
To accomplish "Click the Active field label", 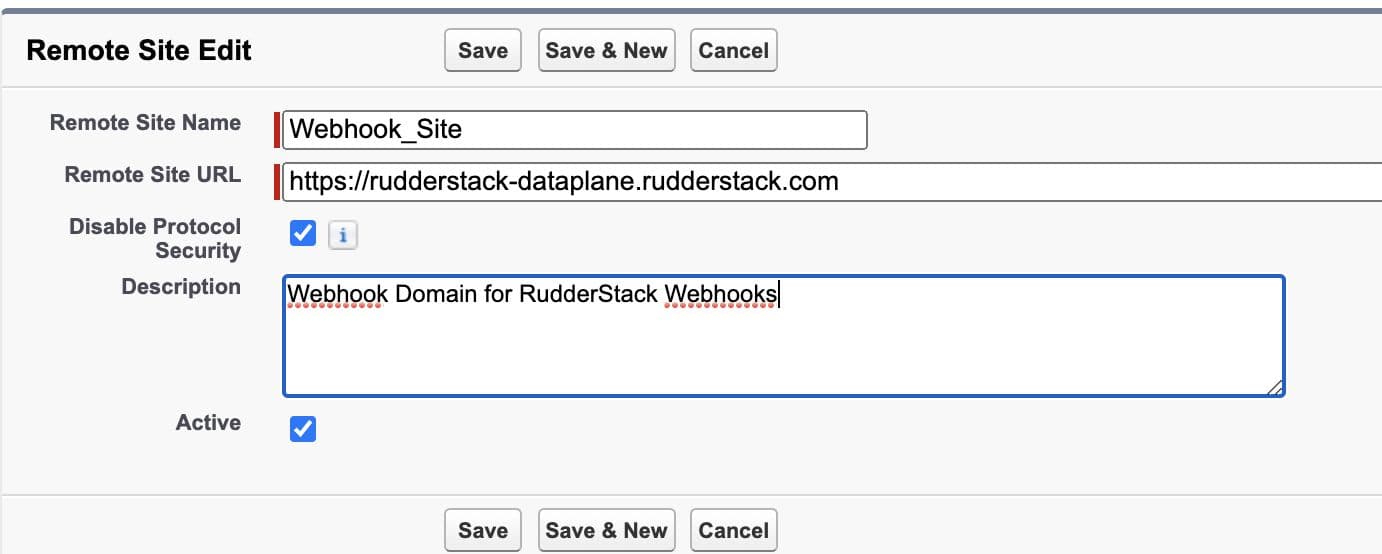I will [x=208, y=423].
